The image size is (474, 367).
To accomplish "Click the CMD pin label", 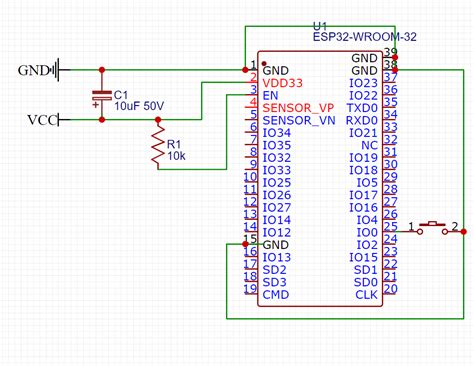I will pos(276,295).
